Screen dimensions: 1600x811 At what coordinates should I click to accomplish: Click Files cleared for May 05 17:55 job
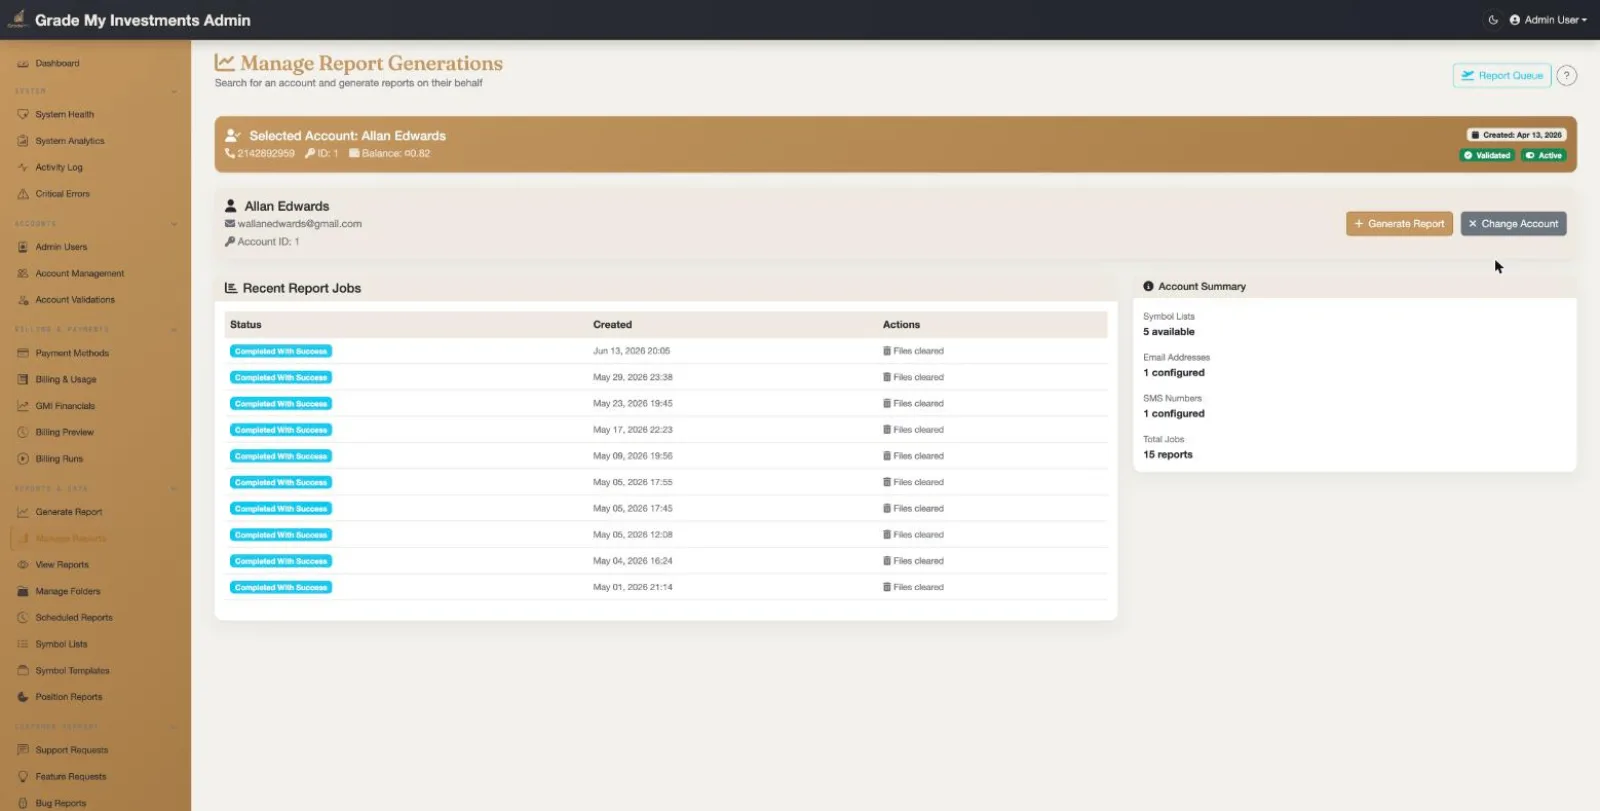point(913,482)
